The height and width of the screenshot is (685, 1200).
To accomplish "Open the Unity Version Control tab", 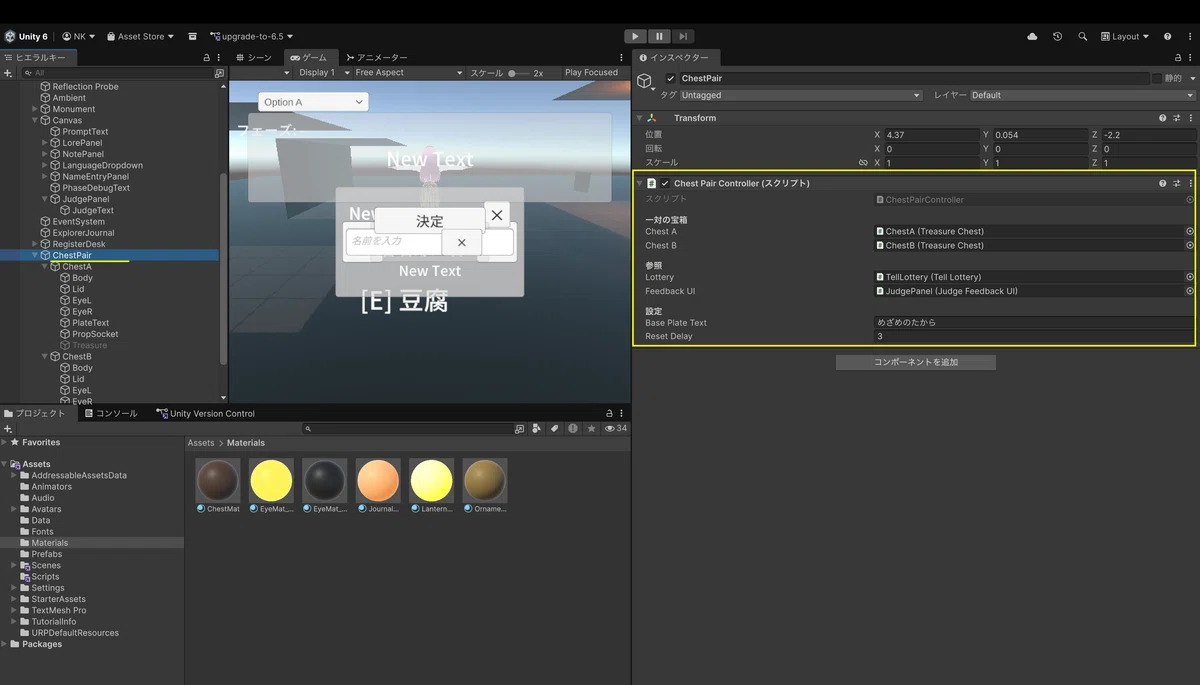I will tap(205, 413).
